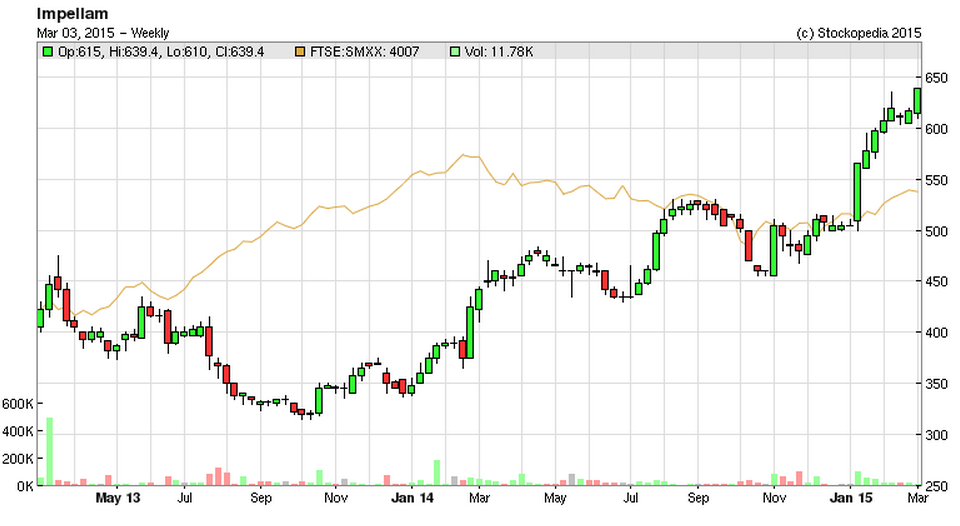
Task: Select the 'Mar 03, 2015 – Weekly' subtitle
Action: (x=103, y=33)
